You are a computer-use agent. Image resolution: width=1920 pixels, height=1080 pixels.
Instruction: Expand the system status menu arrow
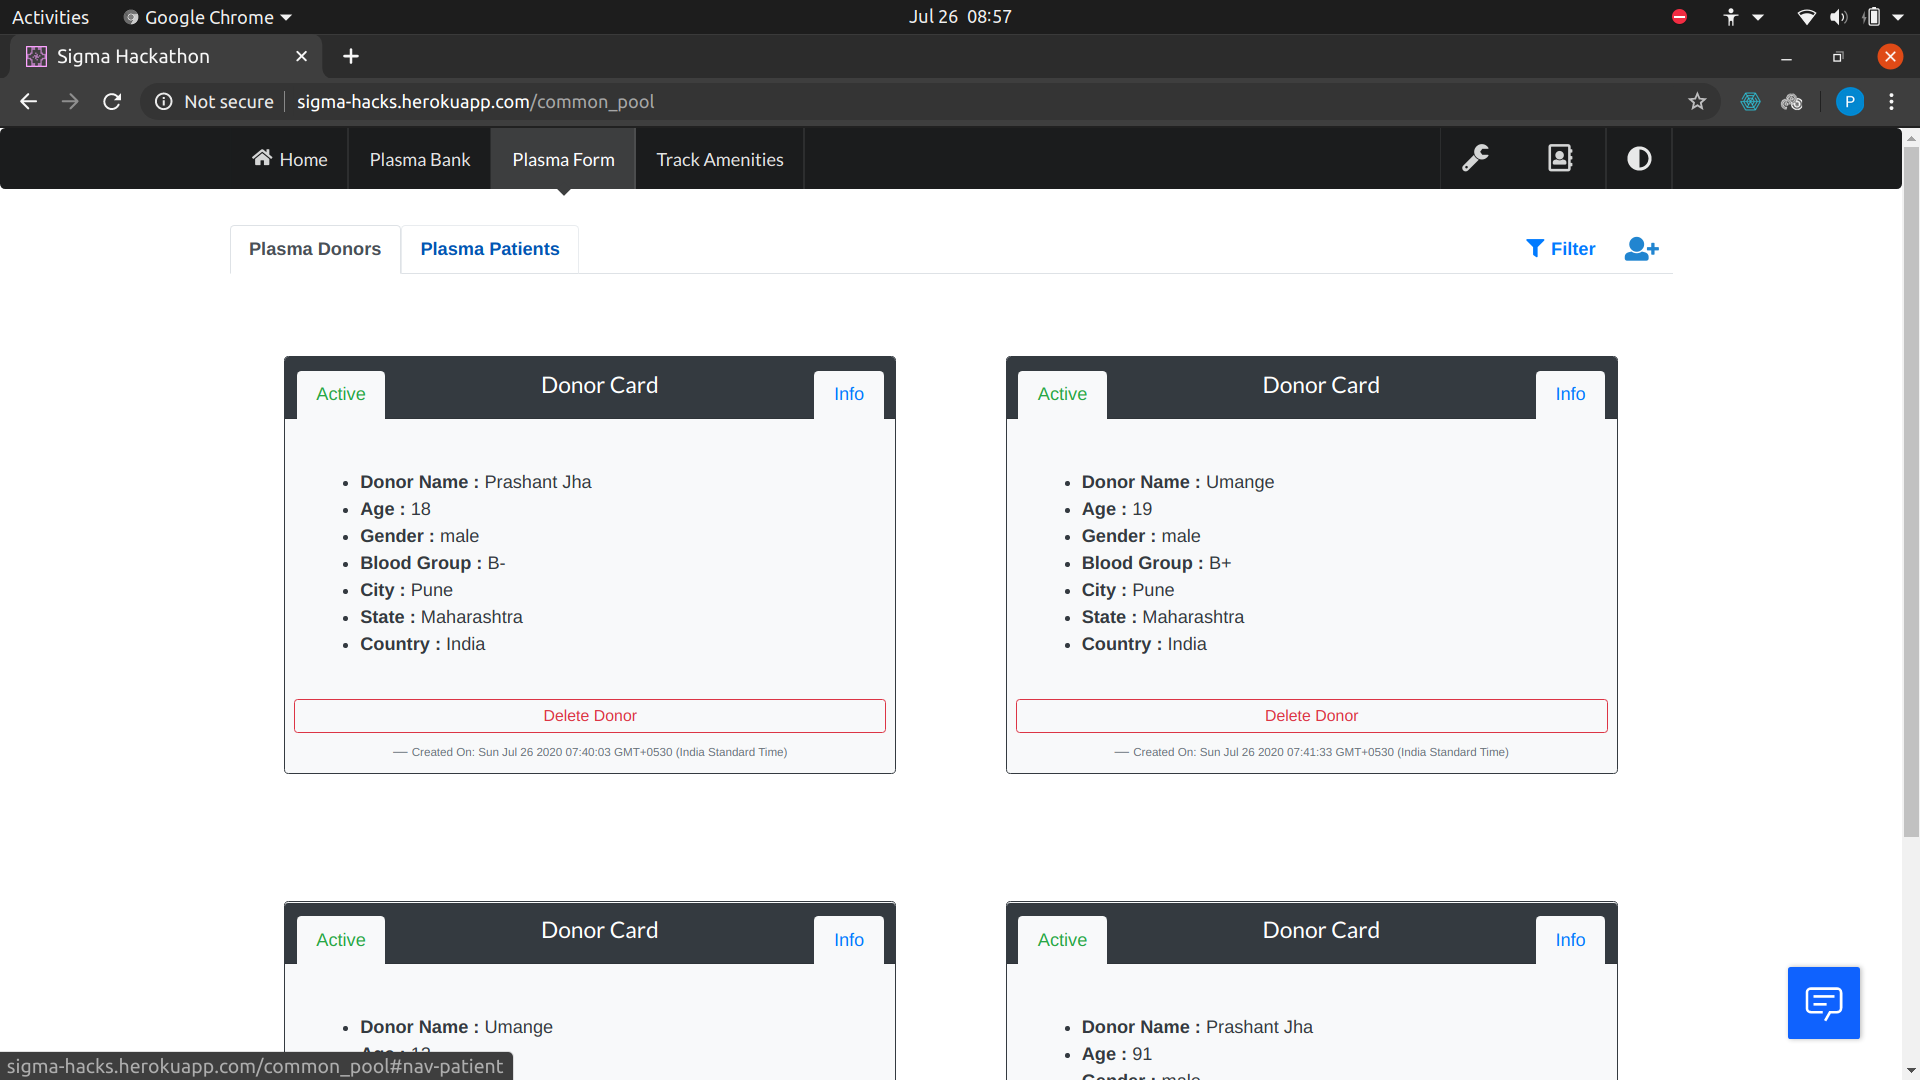click(x=1898, y=17)
